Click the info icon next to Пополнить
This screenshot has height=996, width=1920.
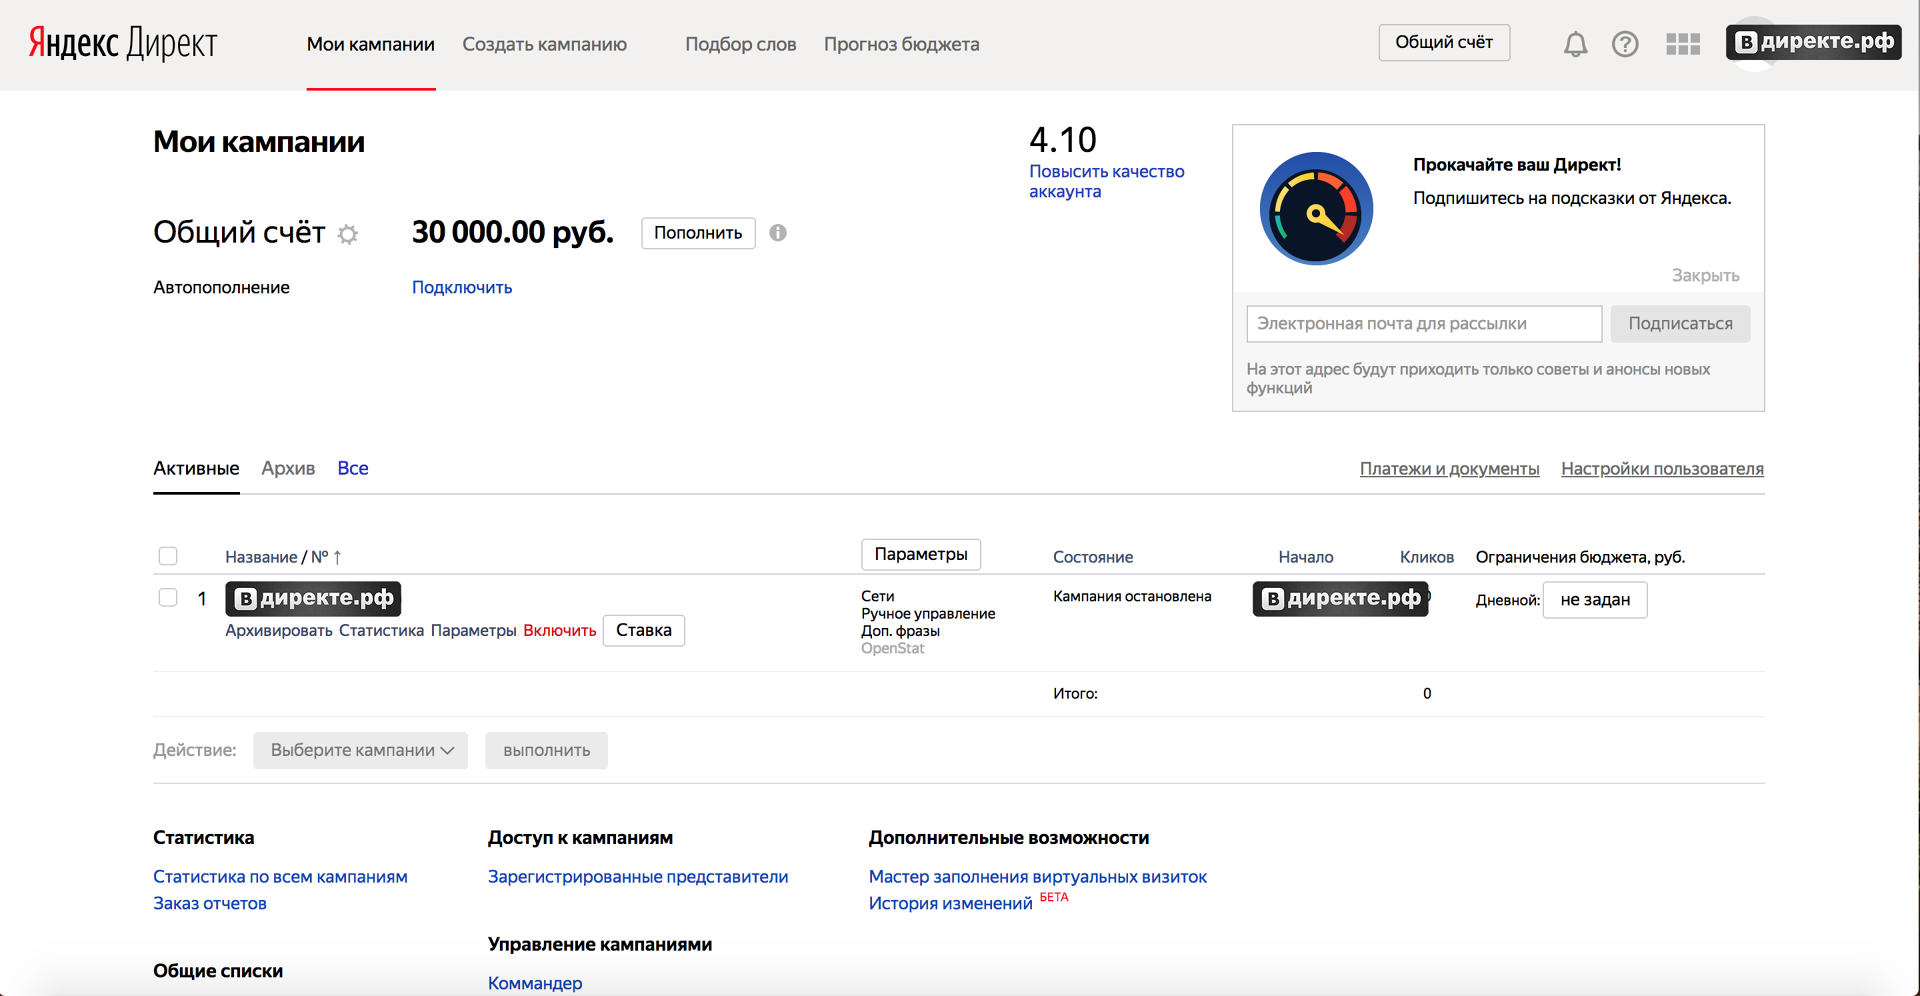point(778,233)
